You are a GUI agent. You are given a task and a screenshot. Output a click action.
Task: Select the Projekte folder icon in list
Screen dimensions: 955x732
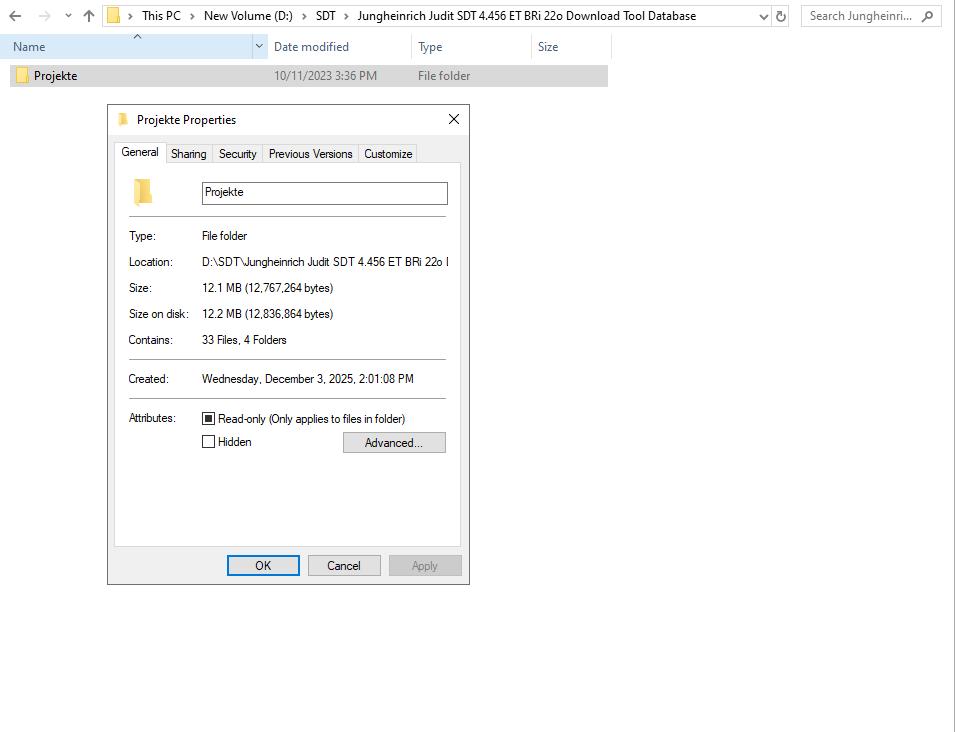point(23,76)
